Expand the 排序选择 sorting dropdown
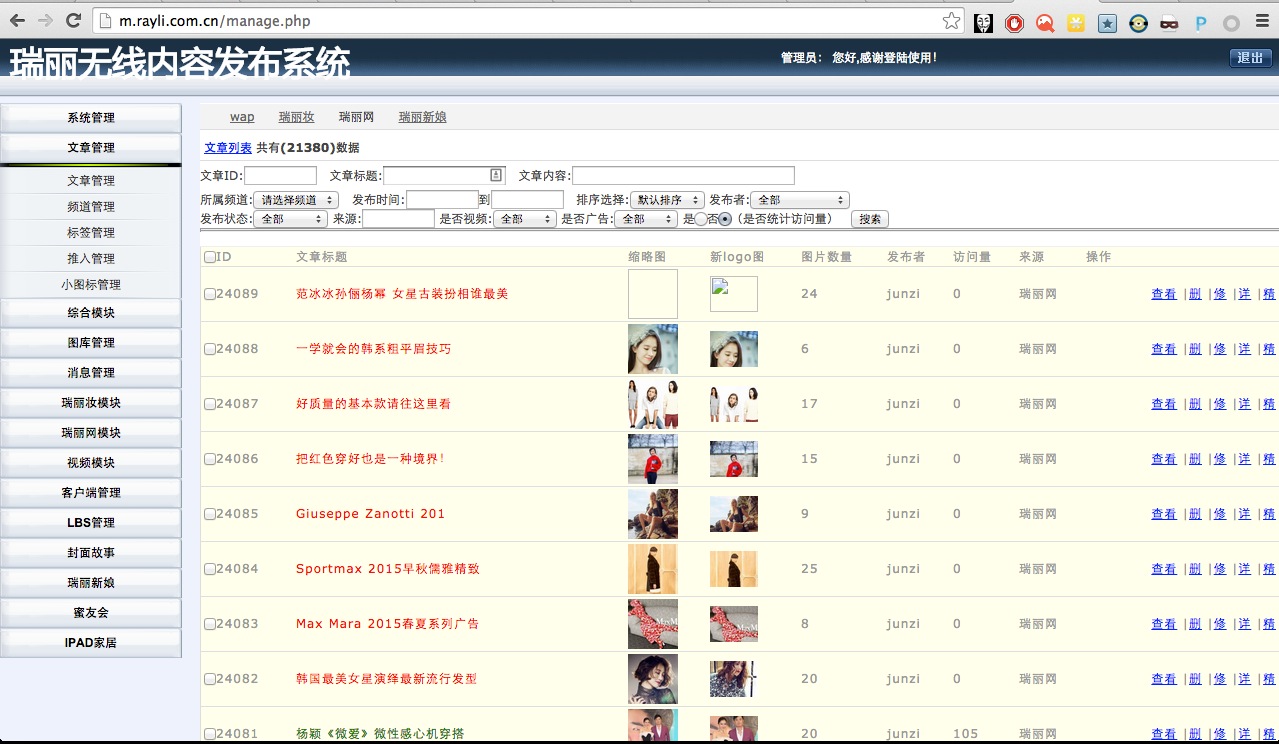Screen dimensions: 1279x744 click(667, 200)
